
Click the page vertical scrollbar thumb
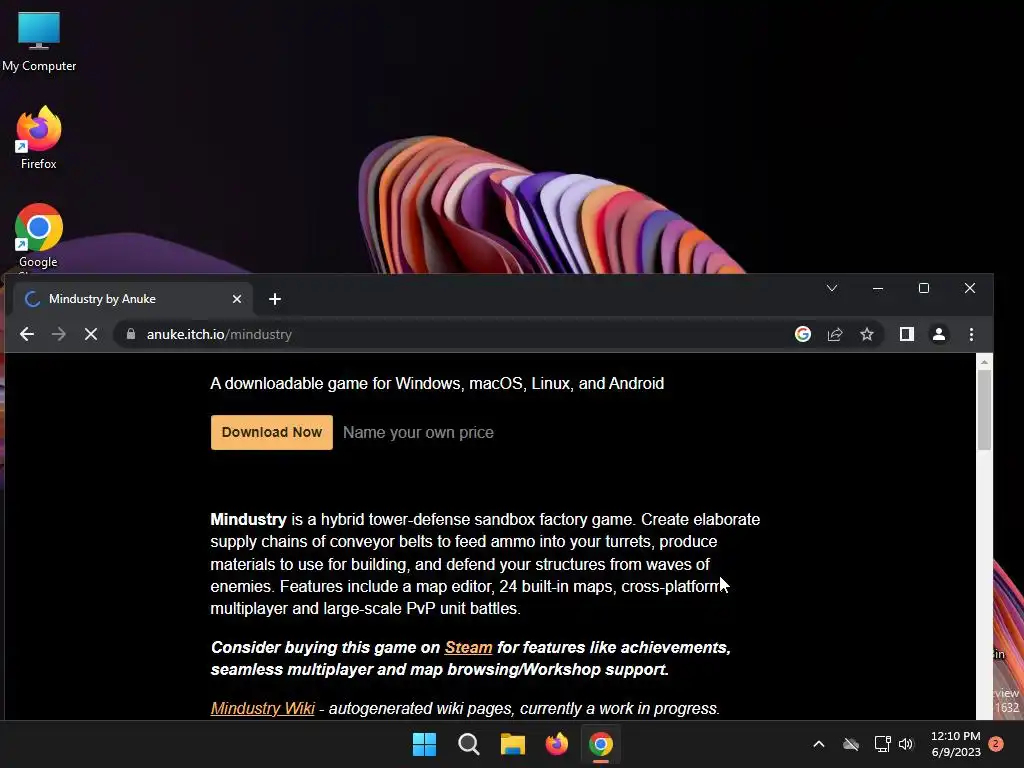984,410
